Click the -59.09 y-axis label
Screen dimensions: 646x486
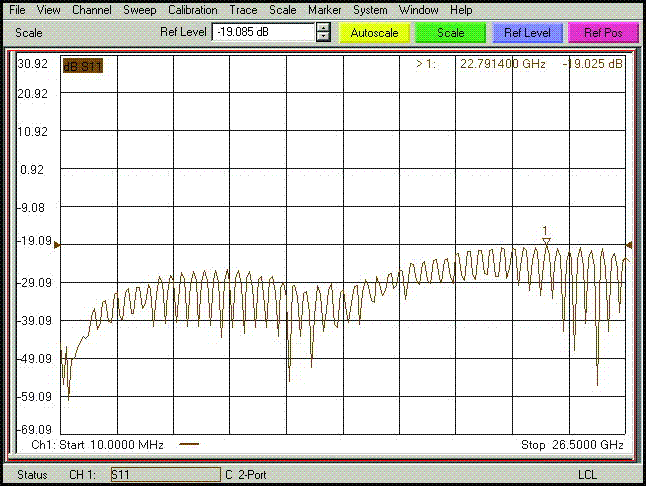(x=34, y=397)
